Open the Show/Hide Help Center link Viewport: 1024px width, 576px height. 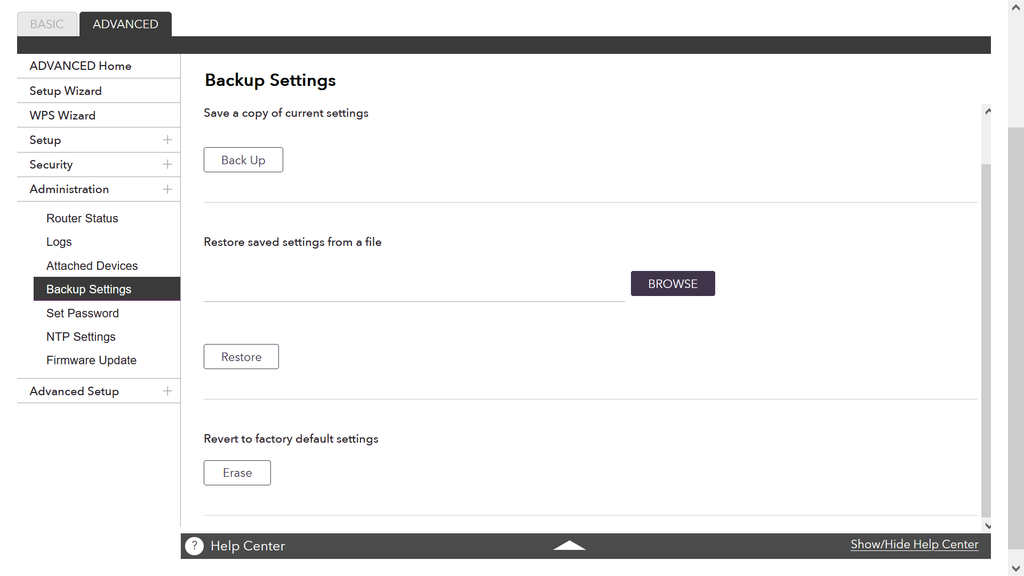(914, 544)
